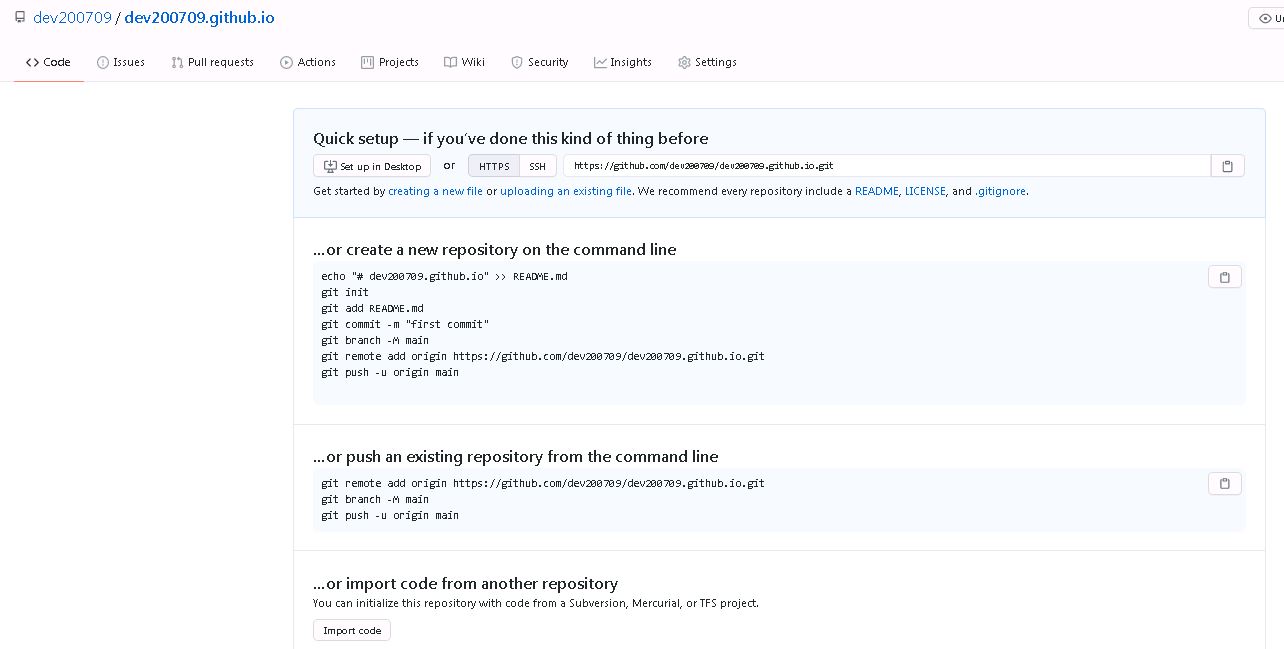Open the Issues tab
This screenshot has height=649, width=1284.
[121, 62]
